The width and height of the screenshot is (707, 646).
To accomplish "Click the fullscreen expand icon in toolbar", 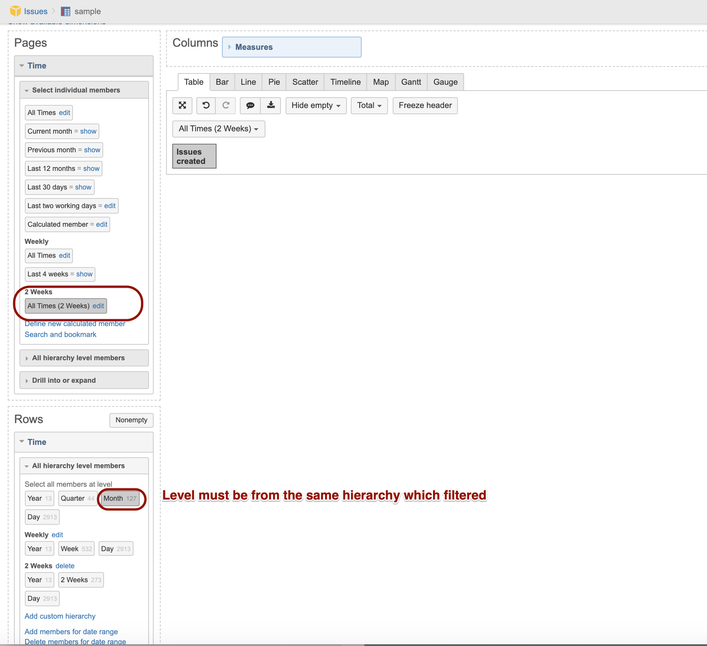I will pos(182,105).
